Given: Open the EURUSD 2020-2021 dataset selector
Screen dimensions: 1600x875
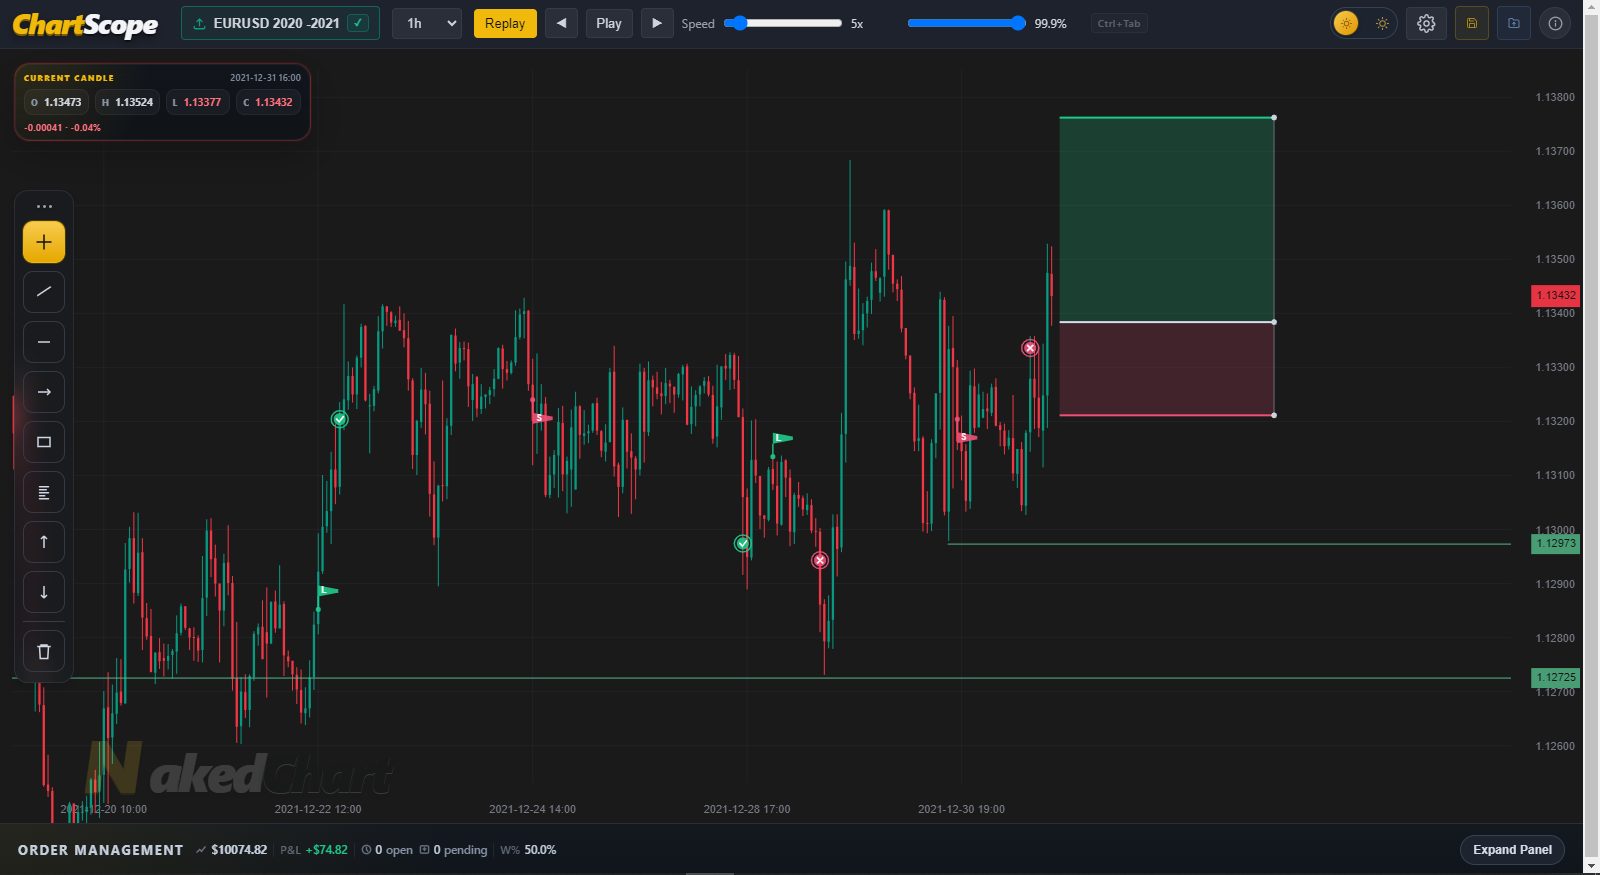Looking at the screenshot, I should [280, 23].
